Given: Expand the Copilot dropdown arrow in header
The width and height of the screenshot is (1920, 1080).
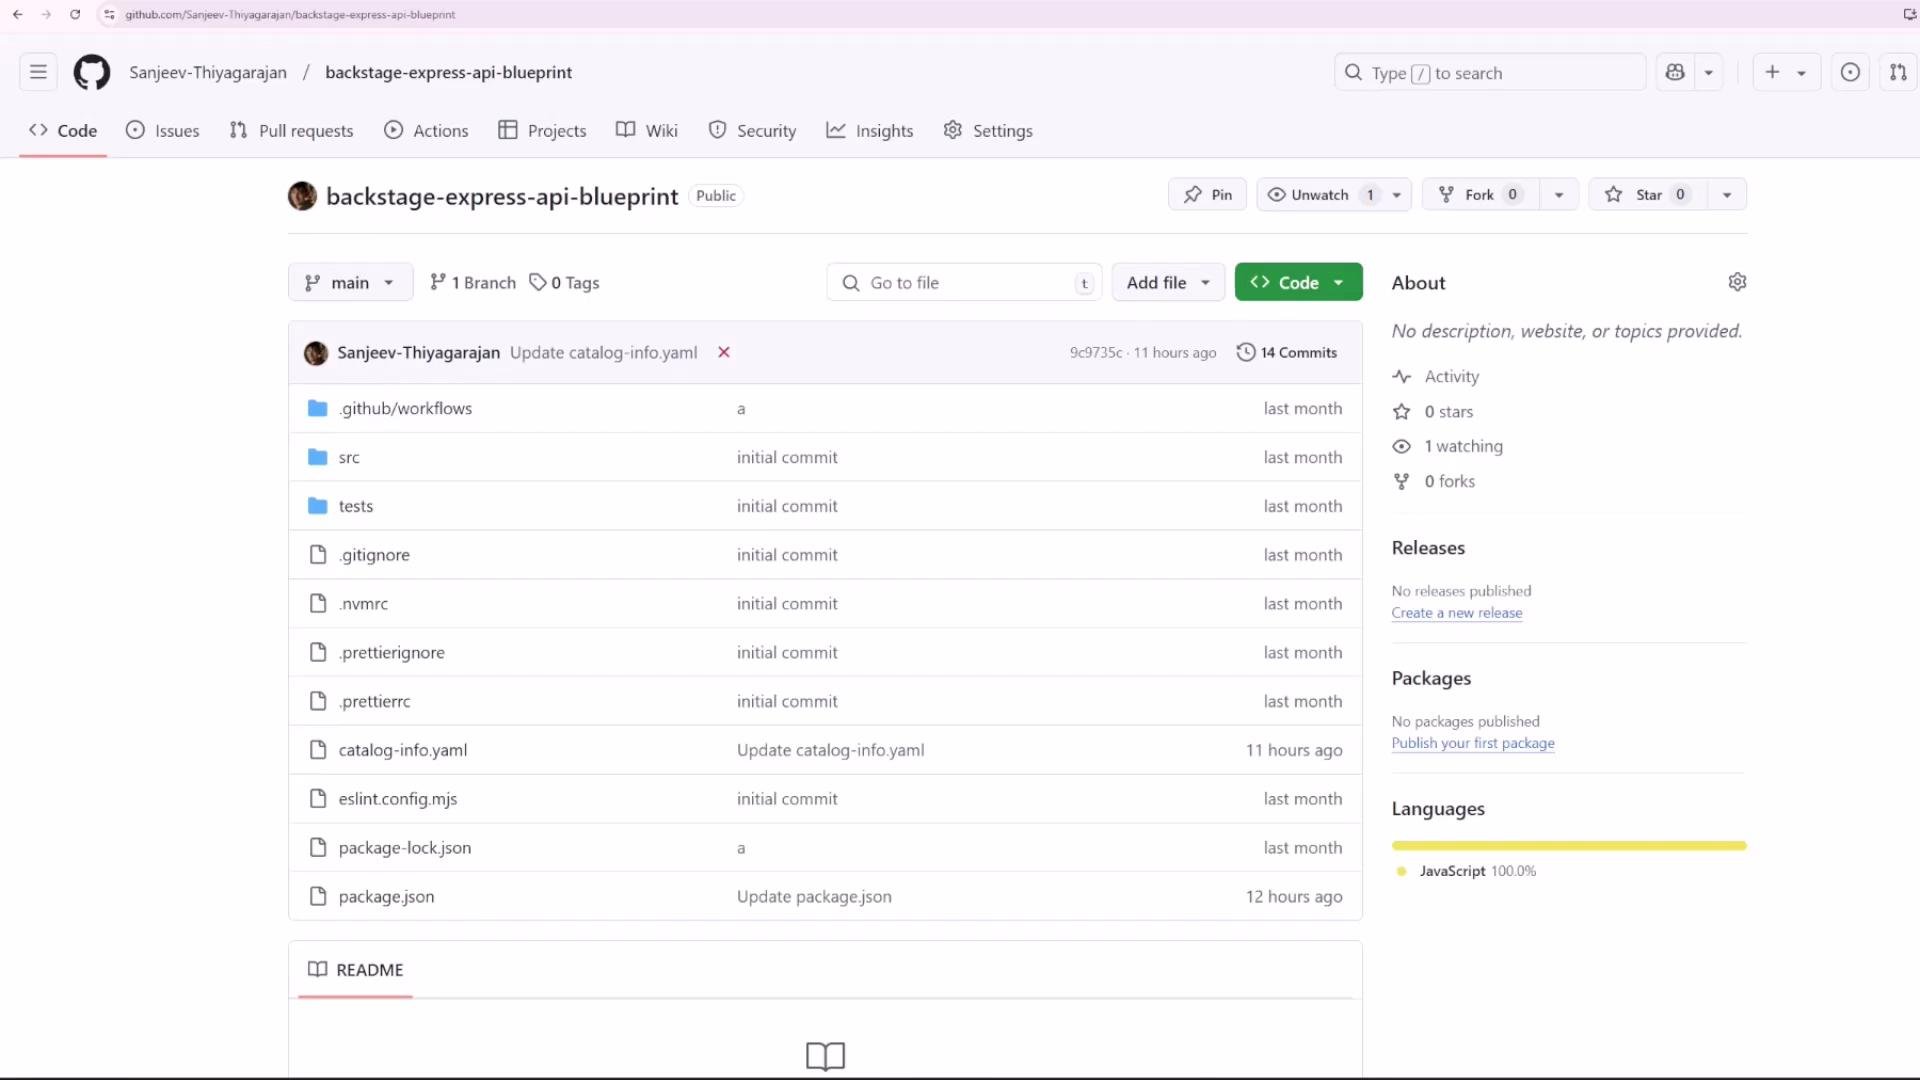Looking at the screenshot, I should tap(1709, 72).
